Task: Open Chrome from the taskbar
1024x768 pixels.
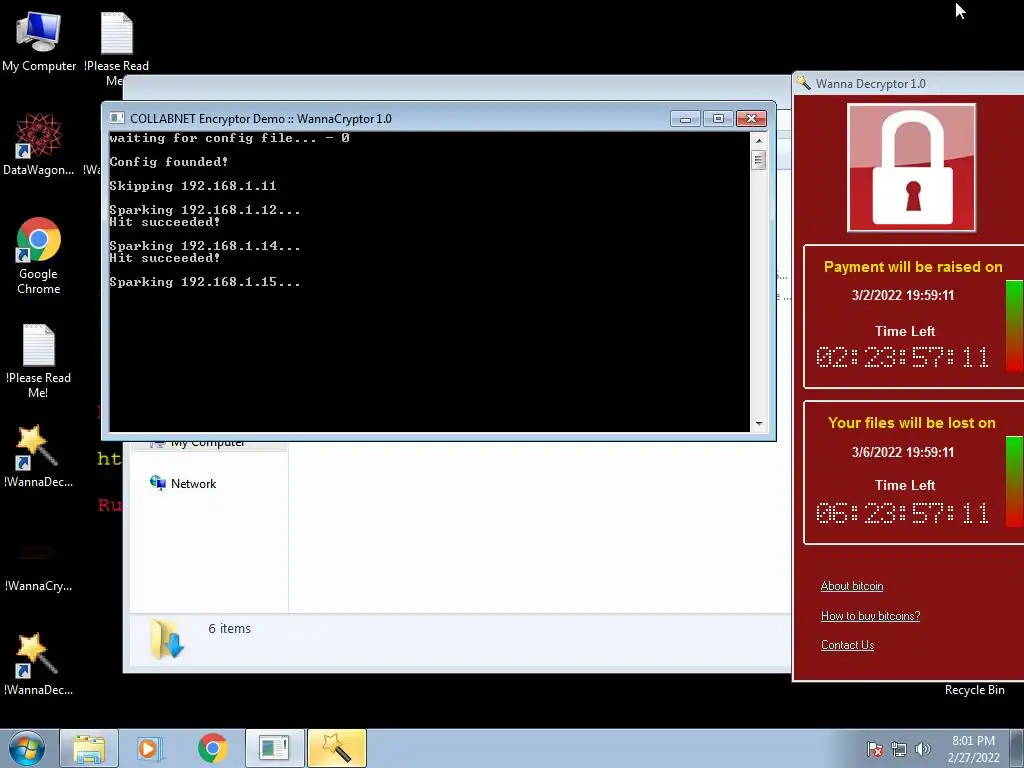Action: [x=212, y=748]
